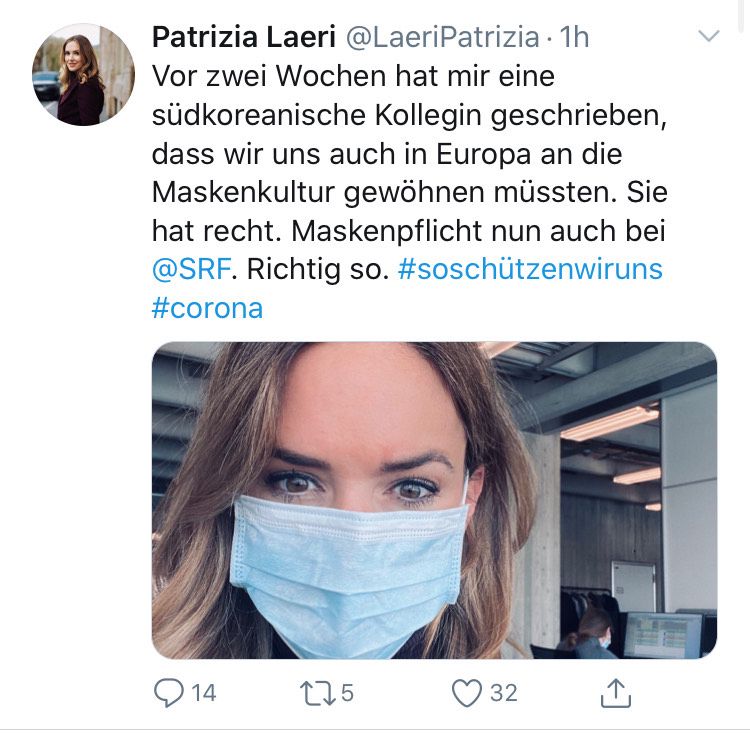The height and width of the screenshot is (735, 750).
Task: View the 14 replies count
Action: click(x=204, y=693)
